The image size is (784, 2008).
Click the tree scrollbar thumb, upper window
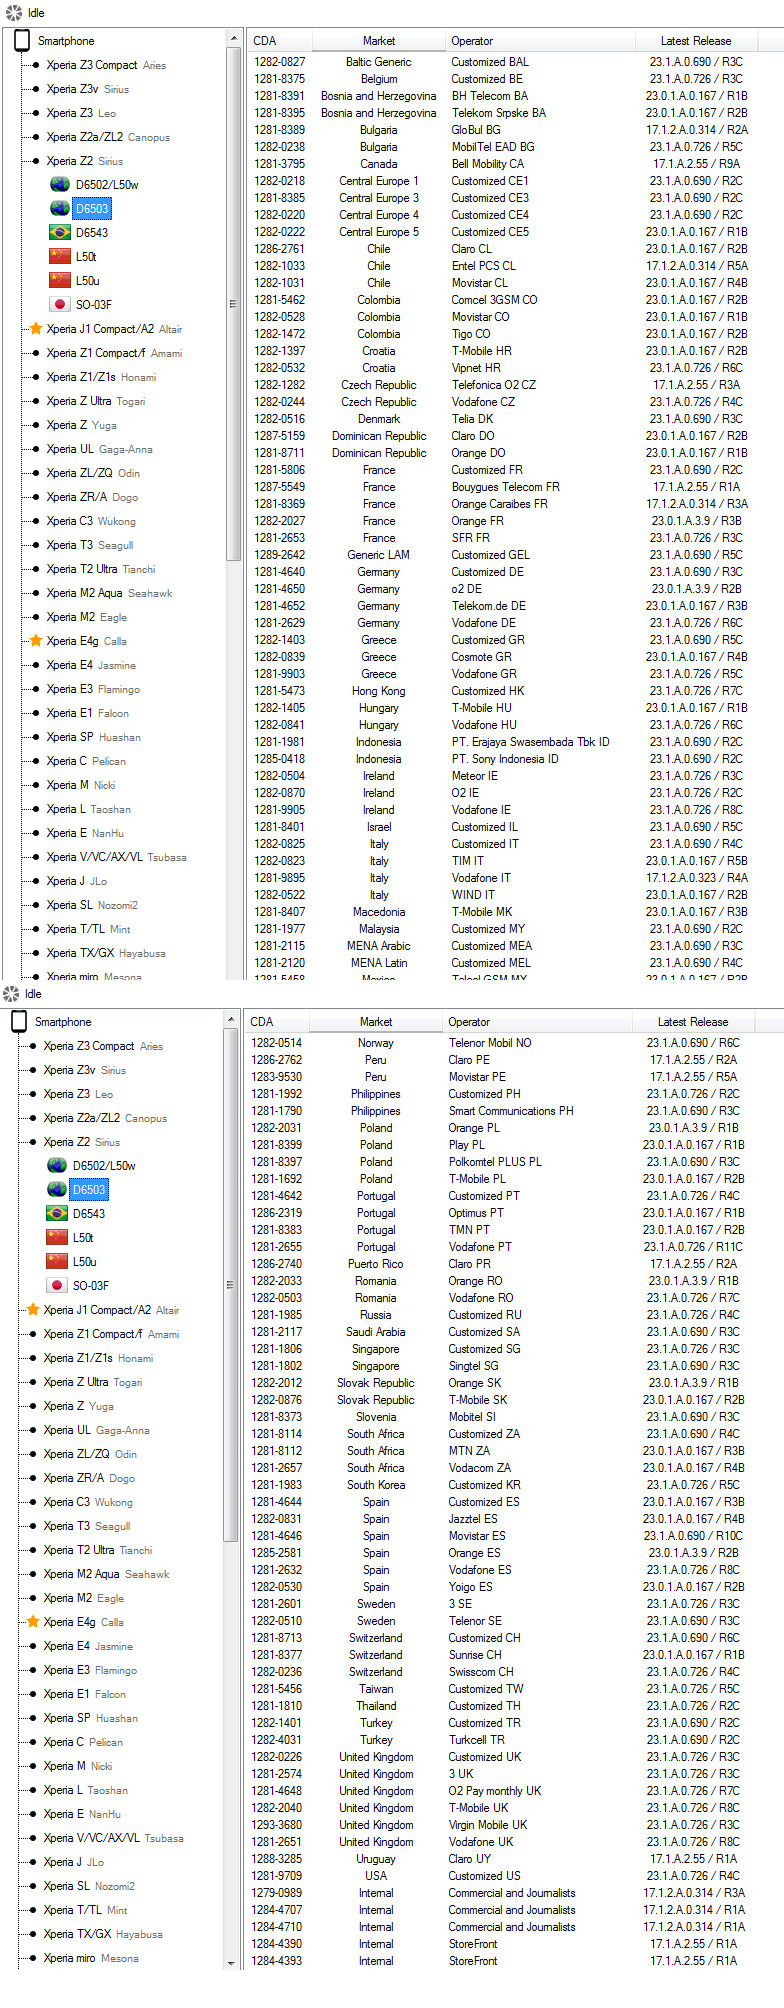coord(234,305)
